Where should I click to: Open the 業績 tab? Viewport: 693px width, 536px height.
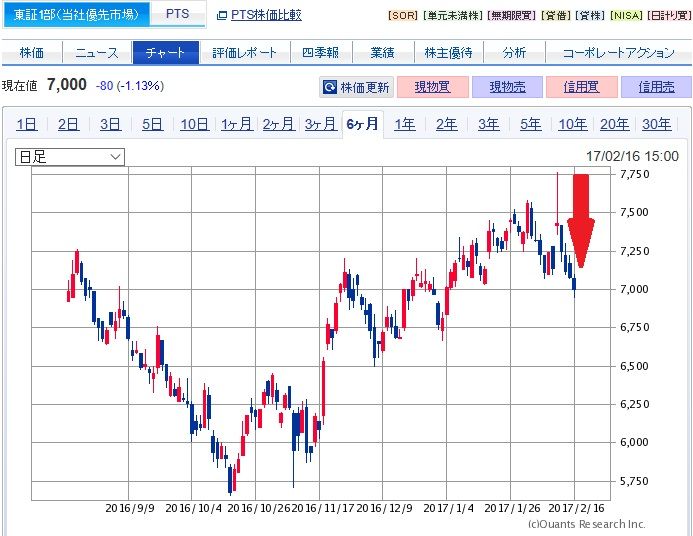coord(383,53)
